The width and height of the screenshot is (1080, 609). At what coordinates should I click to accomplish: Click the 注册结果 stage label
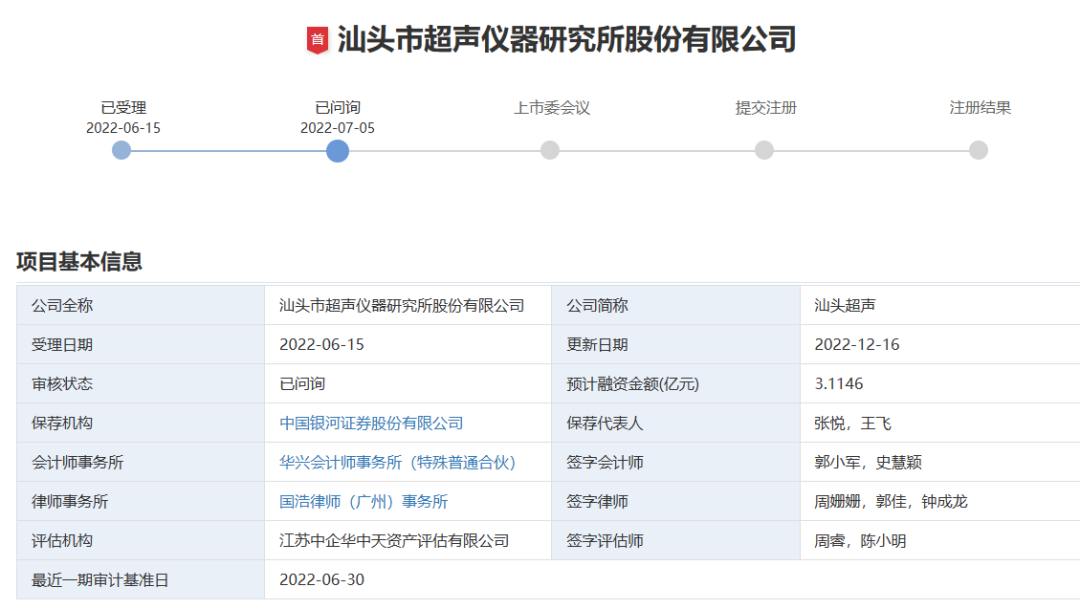980,107
